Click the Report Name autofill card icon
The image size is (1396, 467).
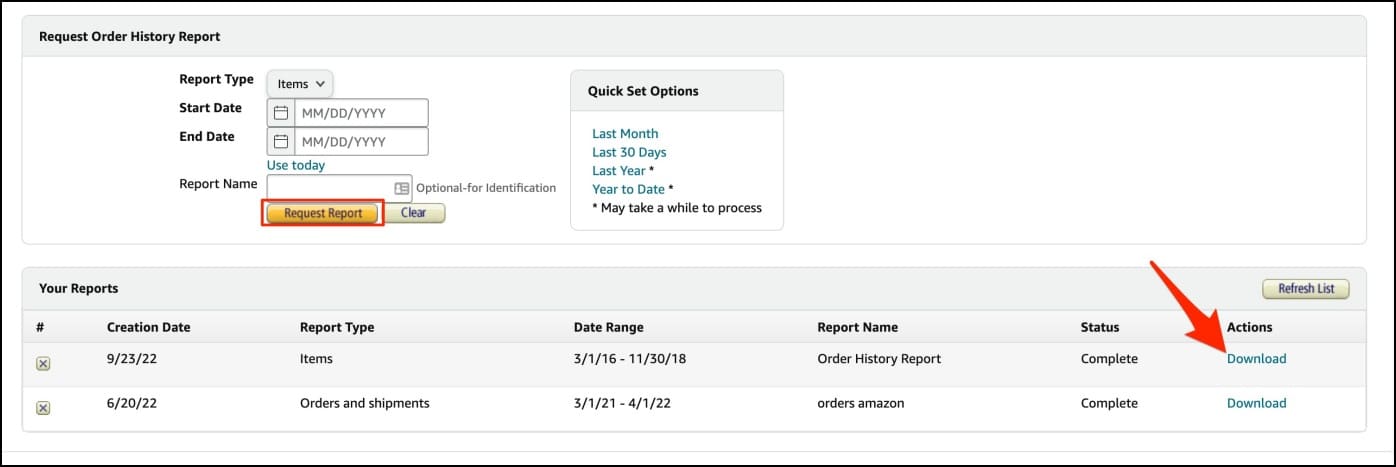click(x=402, y=188)
